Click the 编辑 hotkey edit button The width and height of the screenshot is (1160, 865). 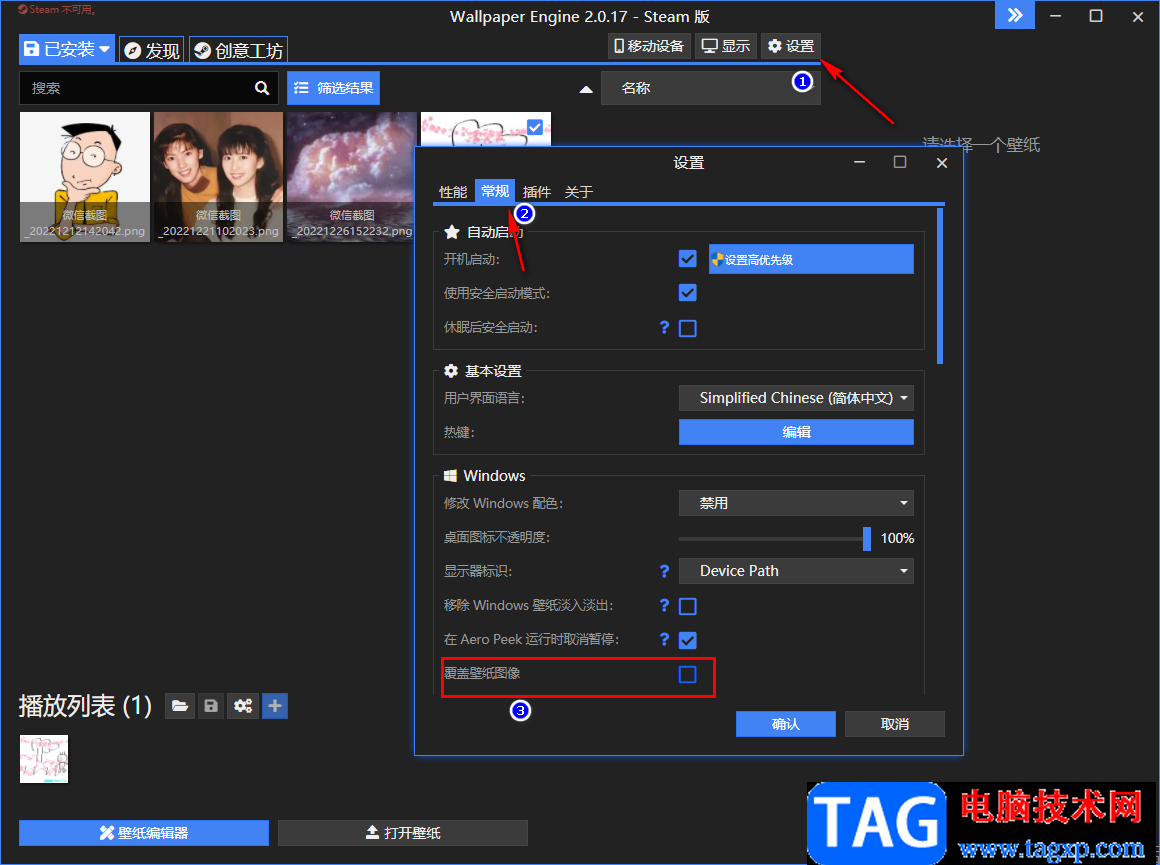click(796, 432)
